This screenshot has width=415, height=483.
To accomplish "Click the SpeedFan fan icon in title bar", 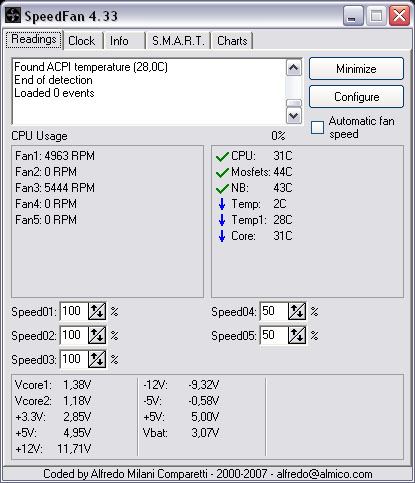I will click(13, 16).
